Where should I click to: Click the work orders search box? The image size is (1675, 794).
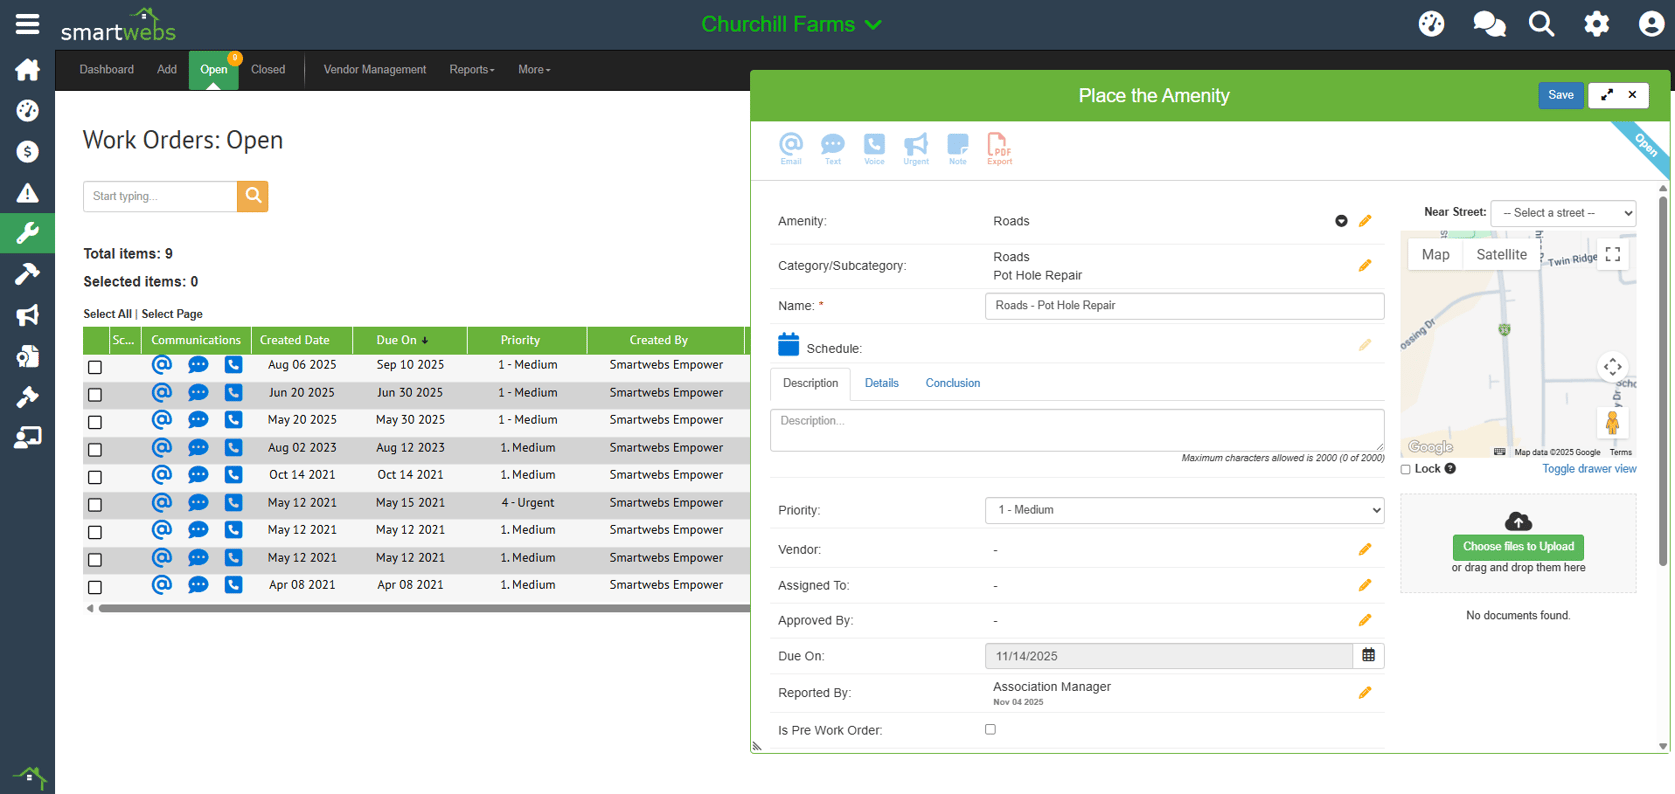click(x=160, y=196)
